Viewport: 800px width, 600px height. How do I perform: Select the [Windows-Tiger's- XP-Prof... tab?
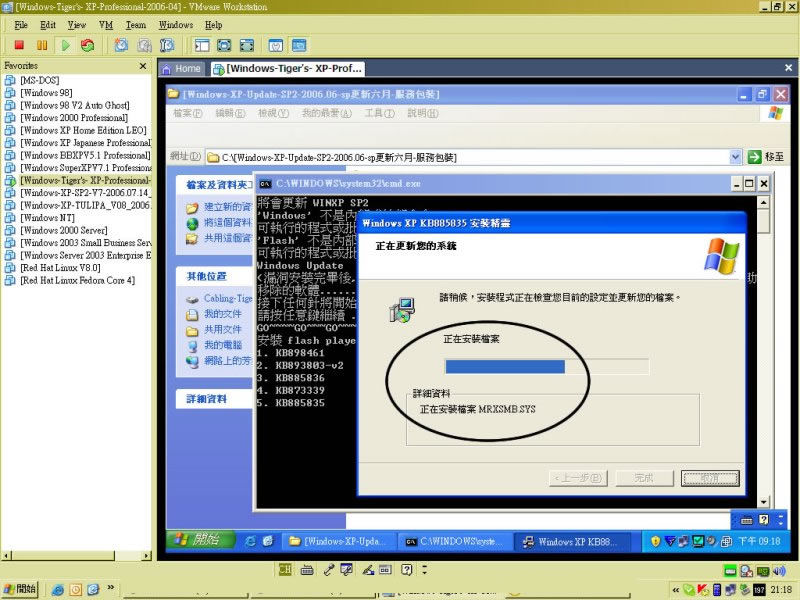point(288,69)
